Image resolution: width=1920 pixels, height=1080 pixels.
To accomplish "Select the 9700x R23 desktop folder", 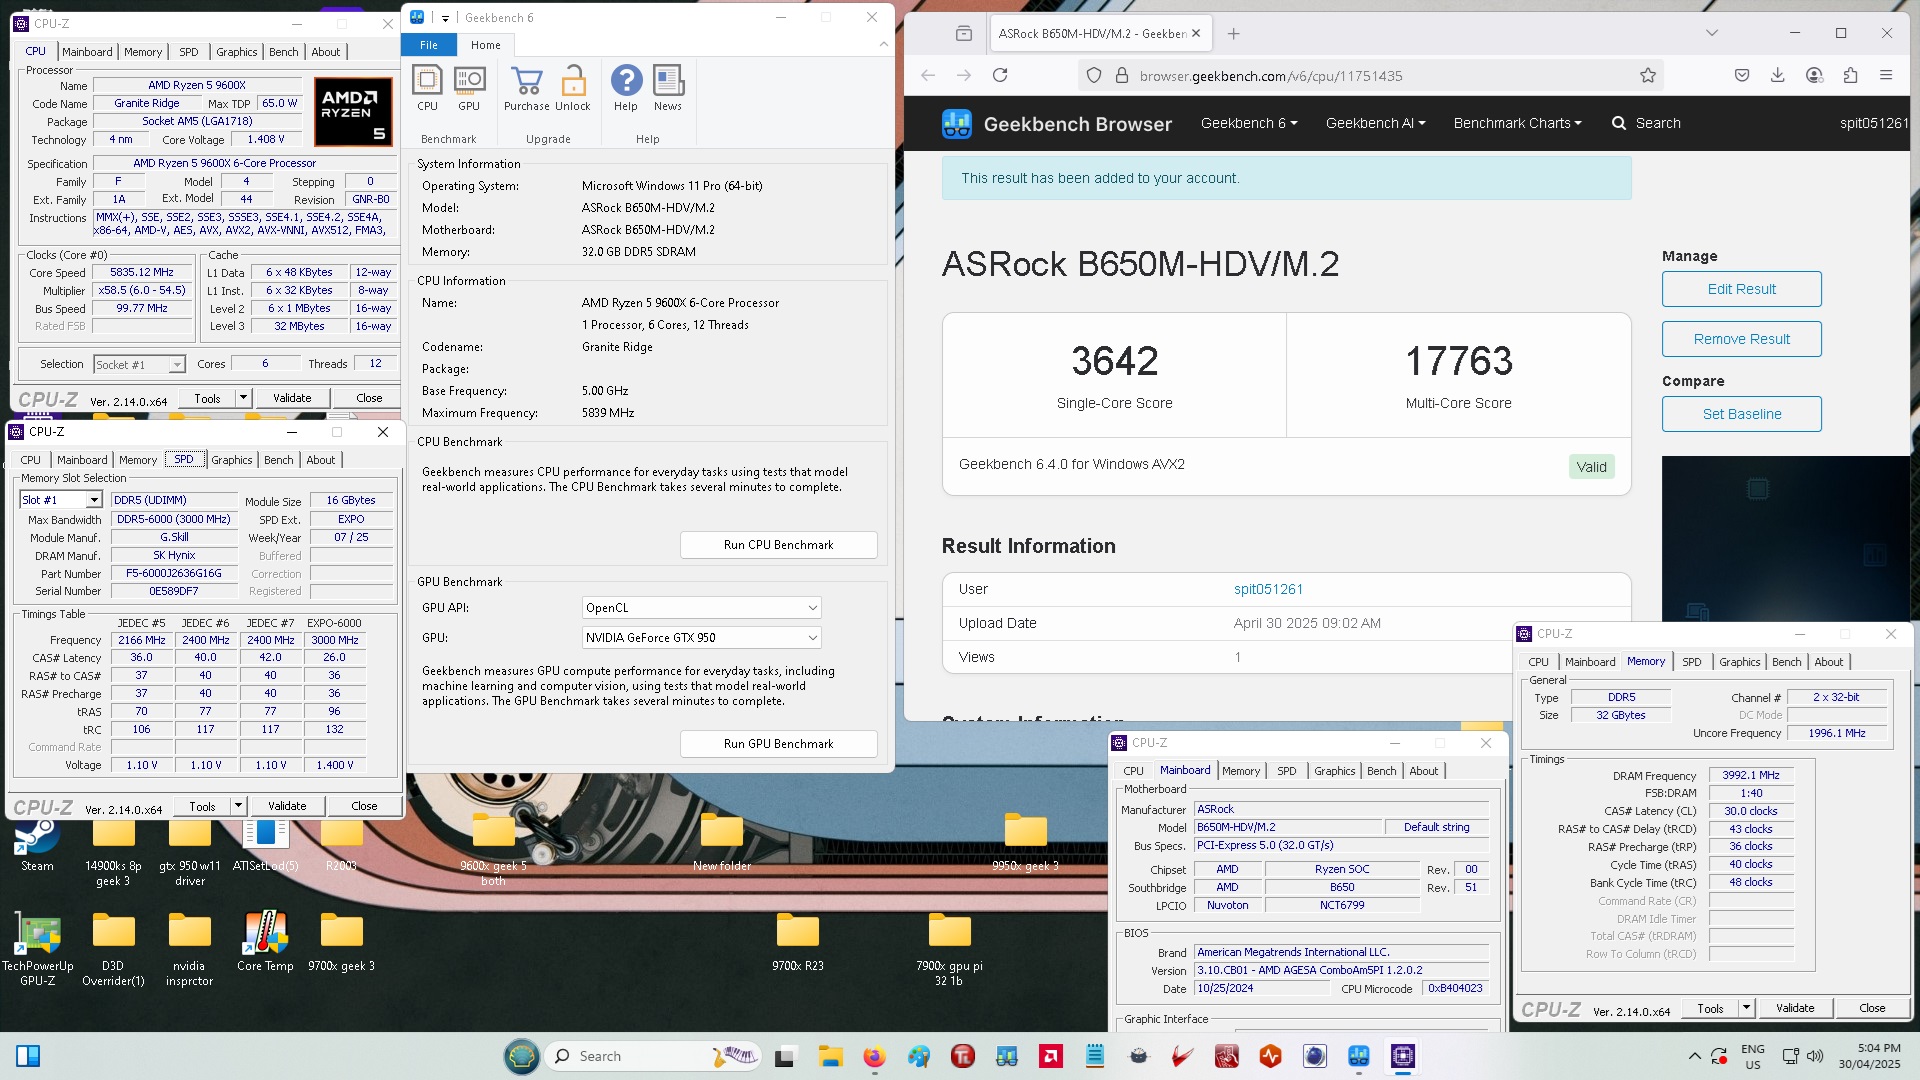I will pos(798,942).
